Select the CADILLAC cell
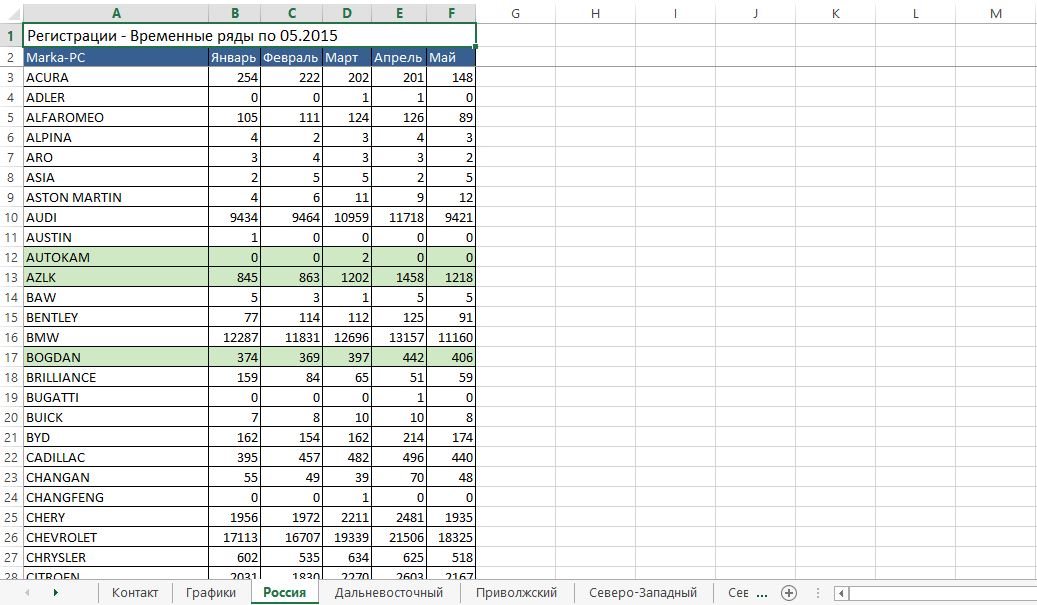Screen dimensions: 1037x605 coord(116,458)
